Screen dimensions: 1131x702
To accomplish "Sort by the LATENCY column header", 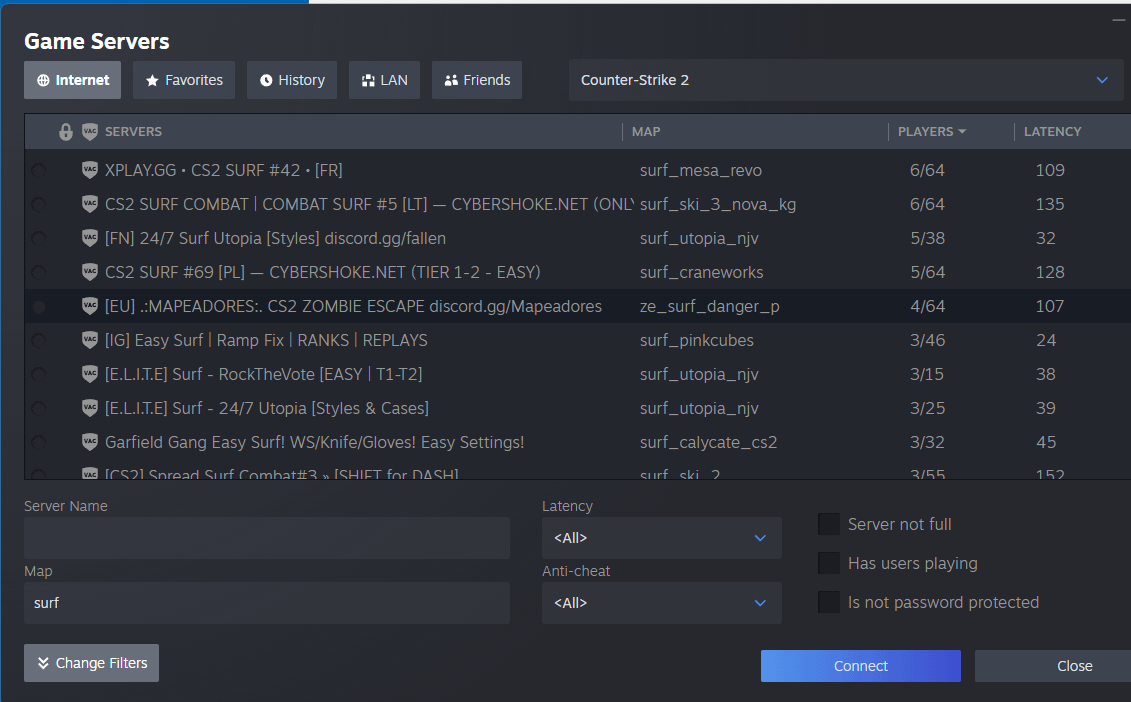I will tap(1052, 131).
